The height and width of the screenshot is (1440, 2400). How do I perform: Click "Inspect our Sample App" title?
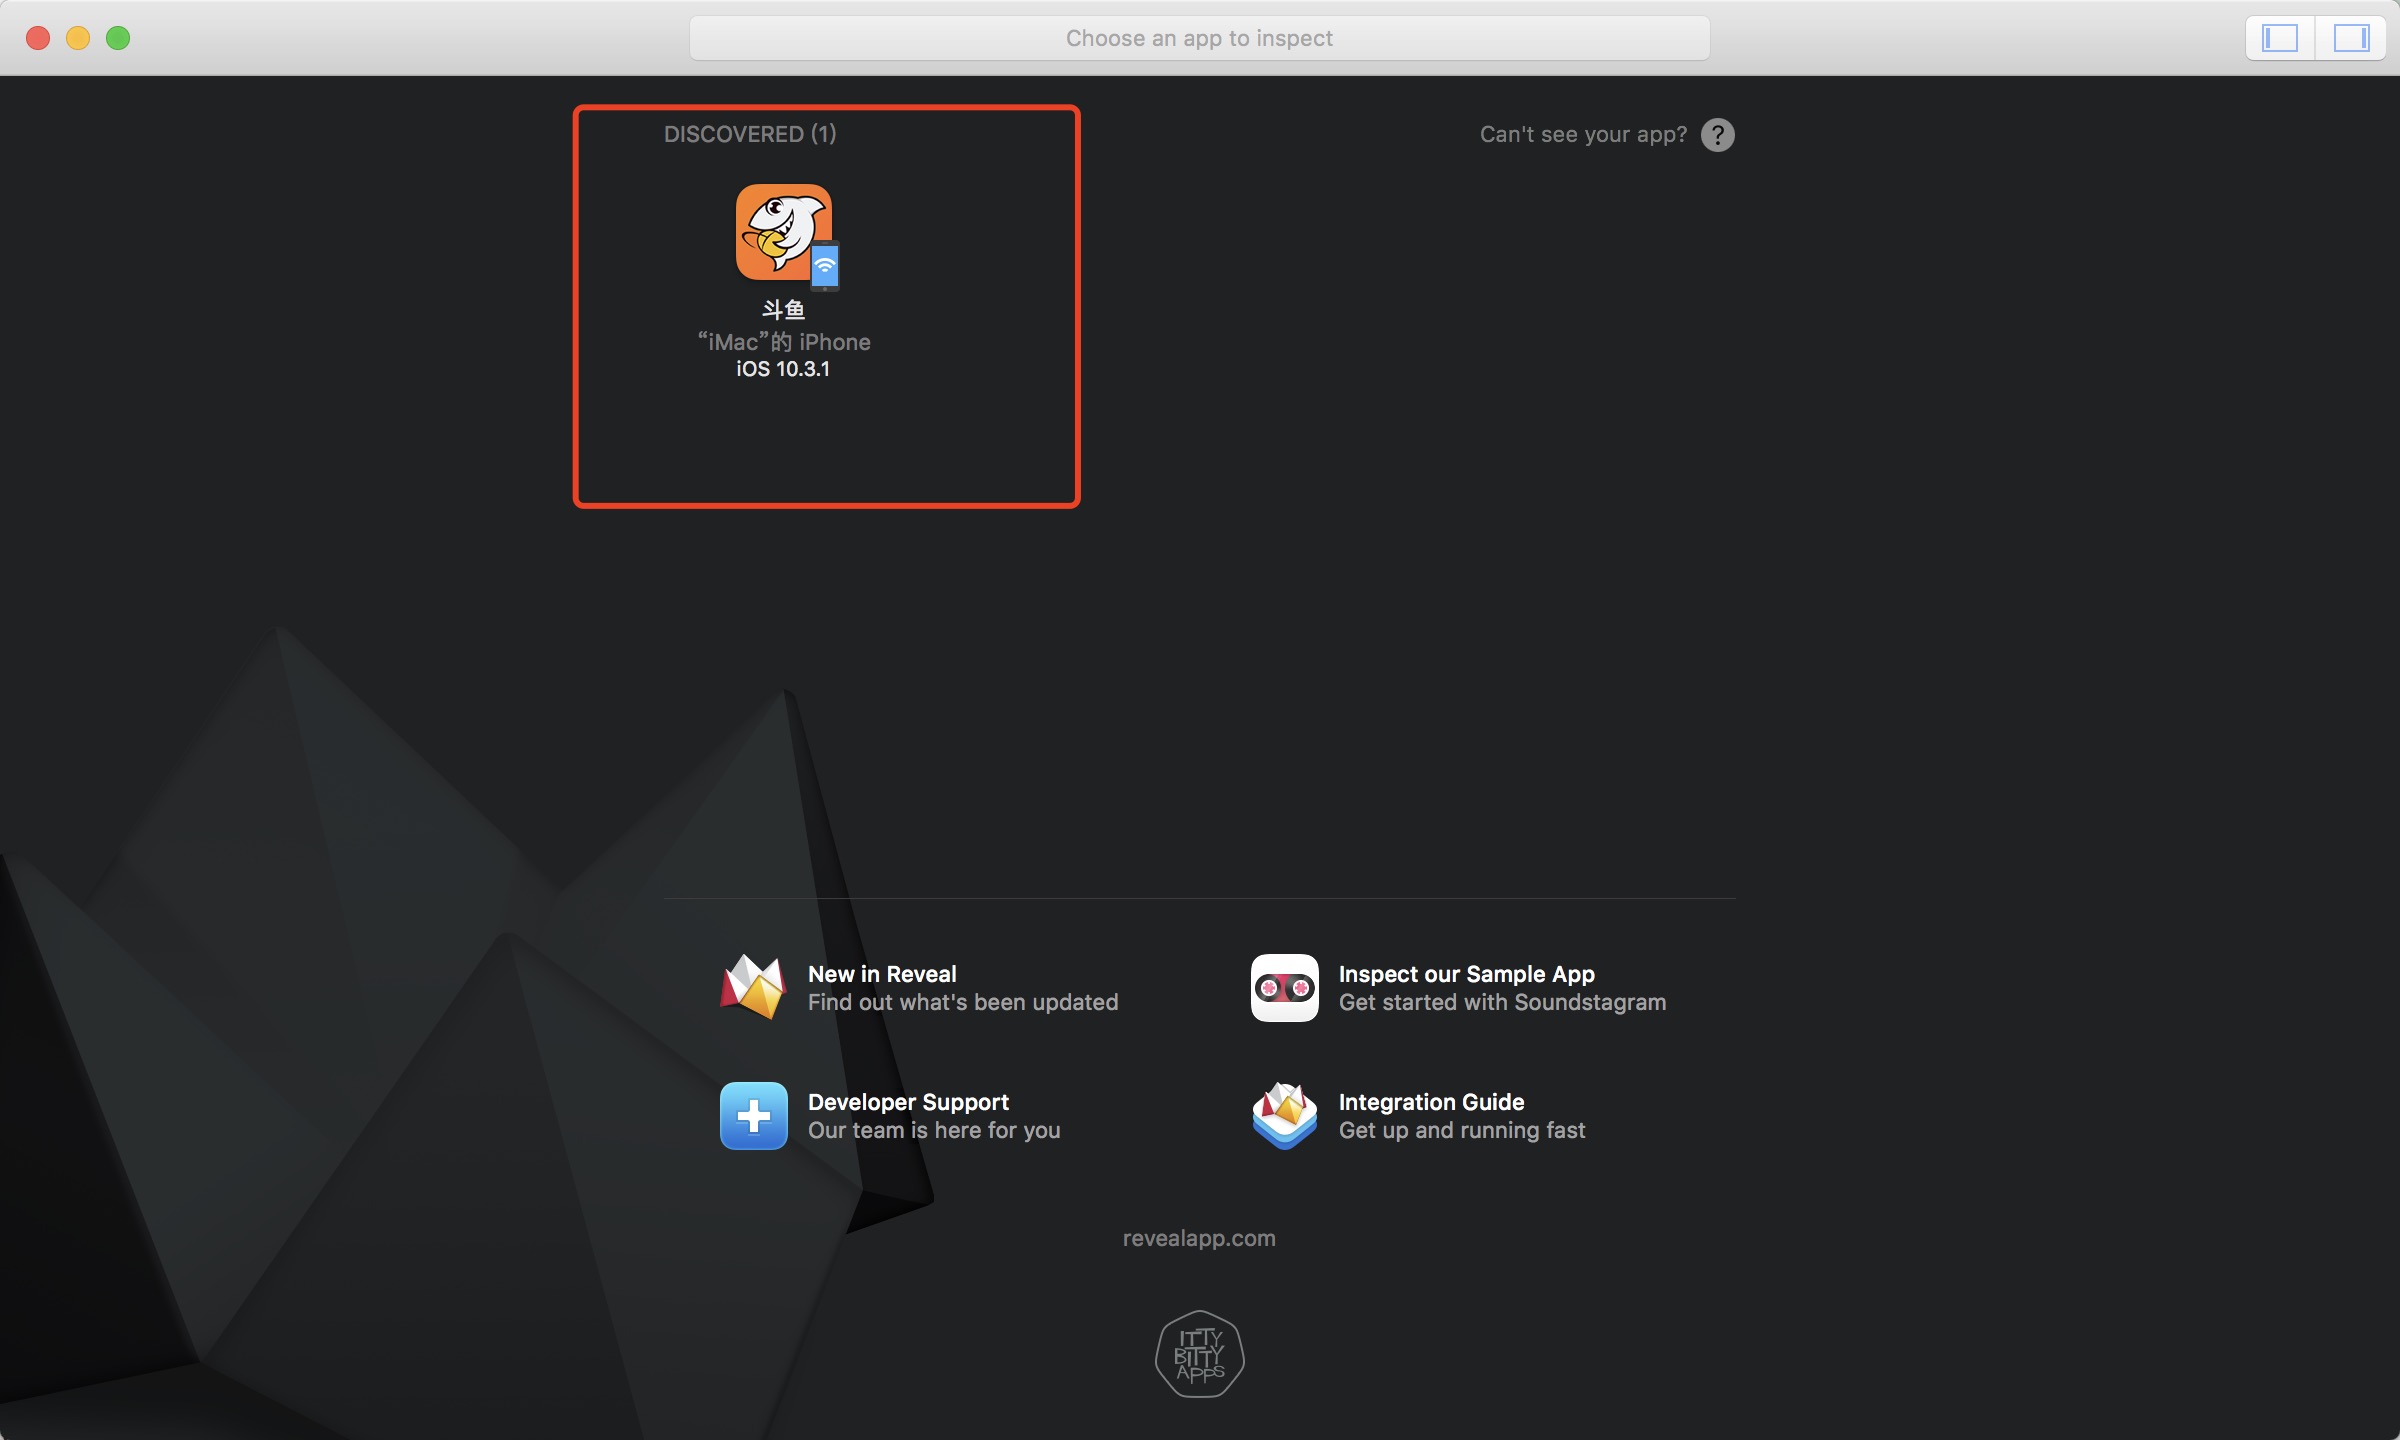(x=1466, y=974)
